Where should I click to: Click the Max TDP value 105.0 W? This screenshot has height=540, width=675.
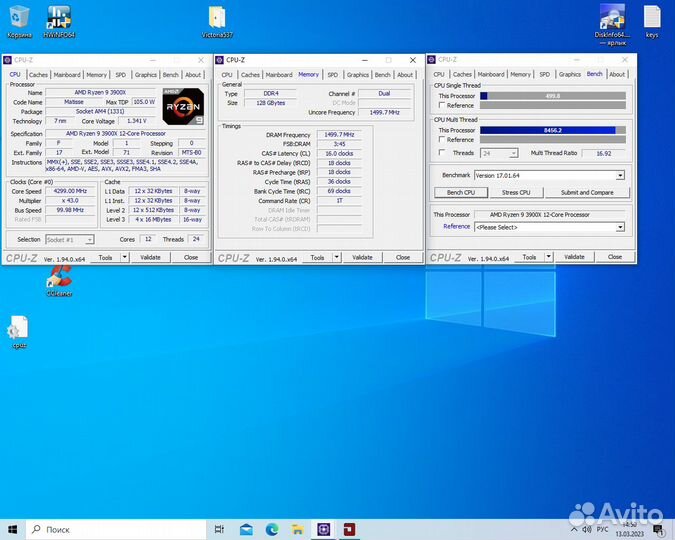pos(144,102)
